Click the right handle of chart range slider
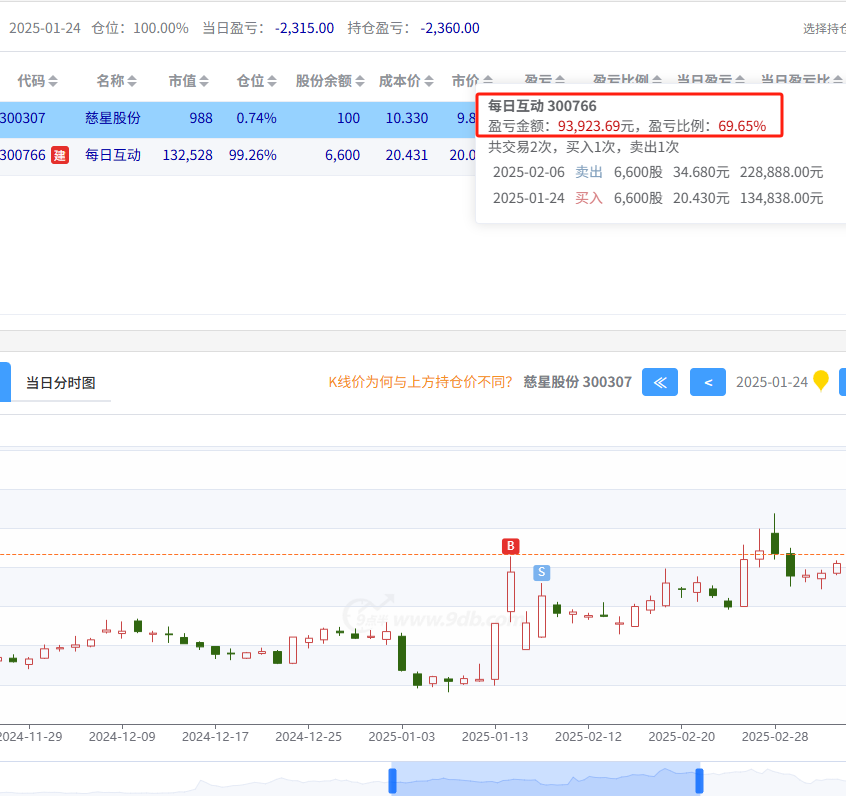The image size is (846, 796). (699, 780)
